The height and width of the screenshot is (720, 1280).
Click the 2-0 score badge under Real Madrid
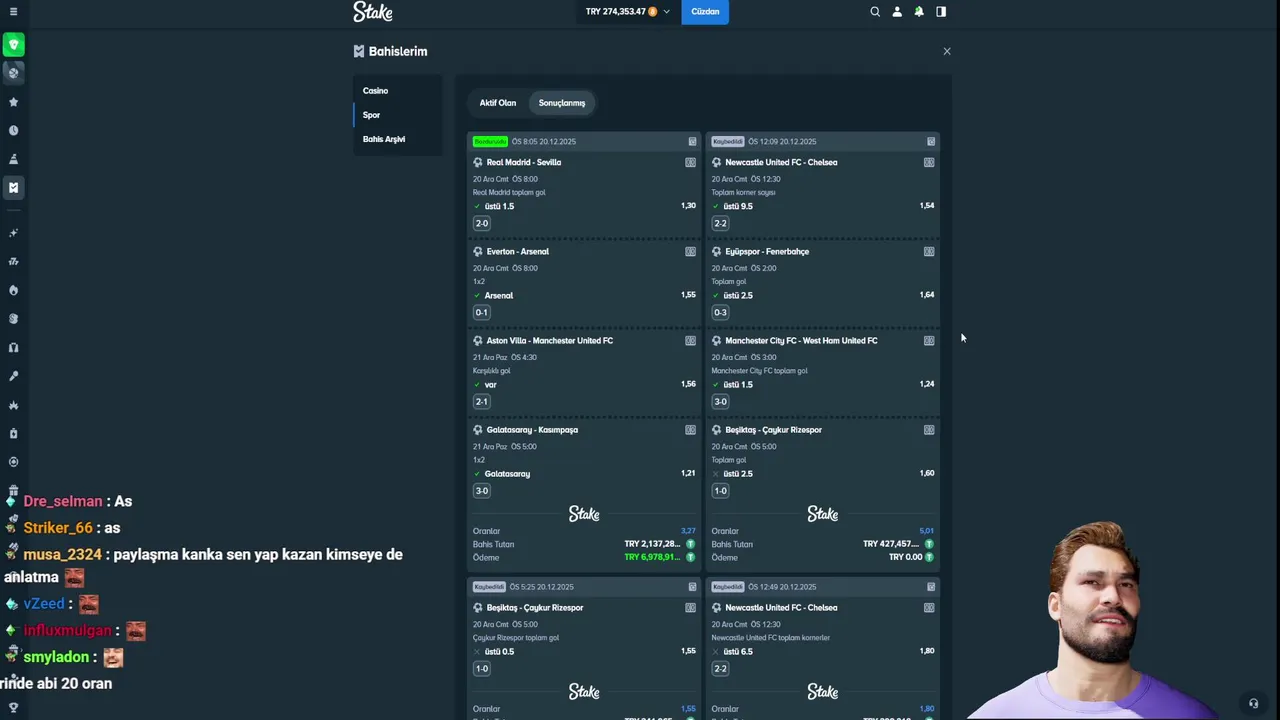482,224
